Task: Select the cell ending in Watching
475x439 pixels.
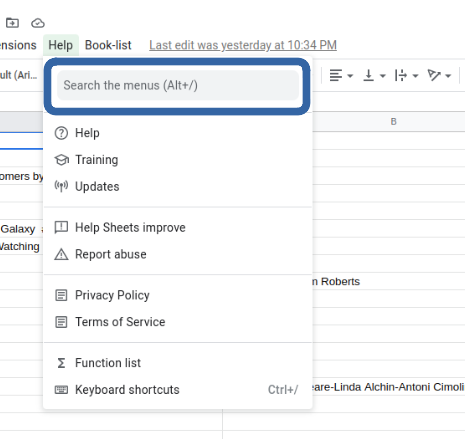Action: click(x=21, y=246)
